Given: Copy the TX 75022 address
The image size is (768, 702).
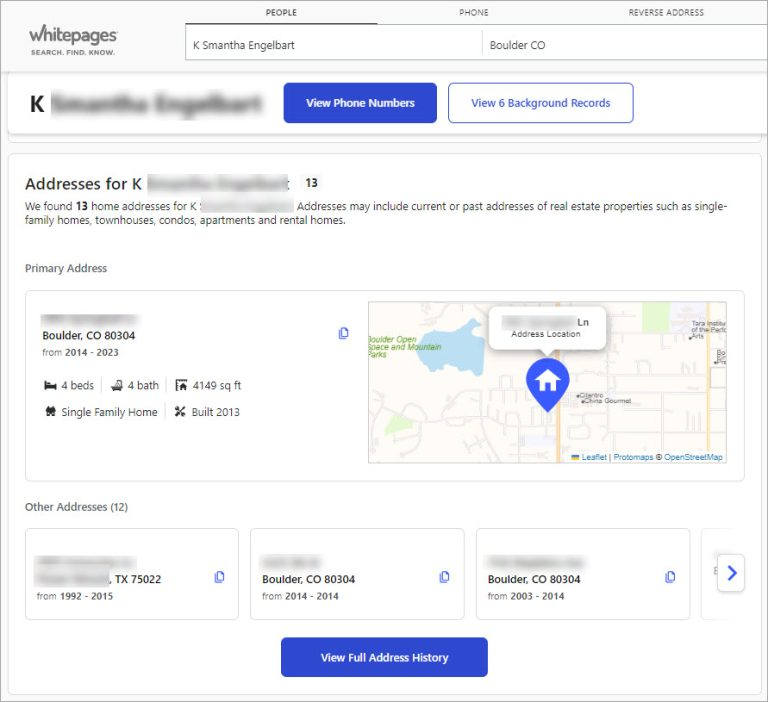Looking at the screenshot, I should tap(219, 577).
